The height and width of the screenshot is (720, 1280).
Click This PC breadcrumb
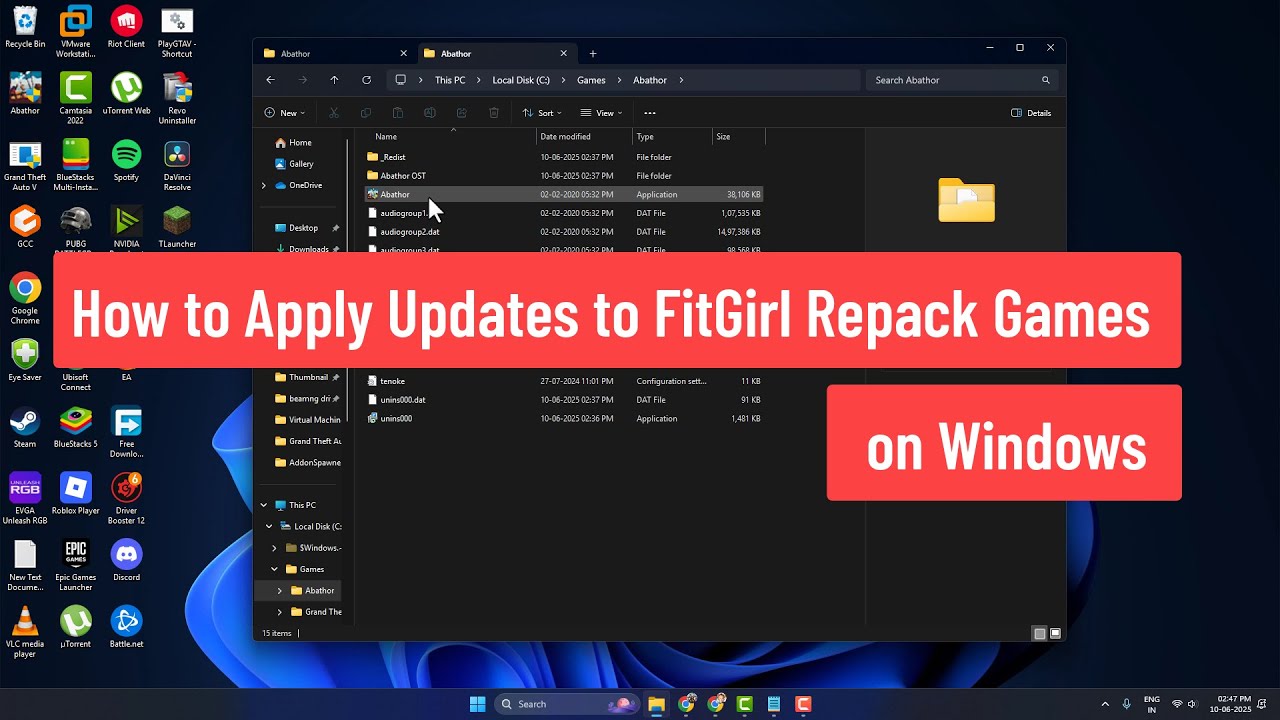pyautogui.click(x=450, y=80)
